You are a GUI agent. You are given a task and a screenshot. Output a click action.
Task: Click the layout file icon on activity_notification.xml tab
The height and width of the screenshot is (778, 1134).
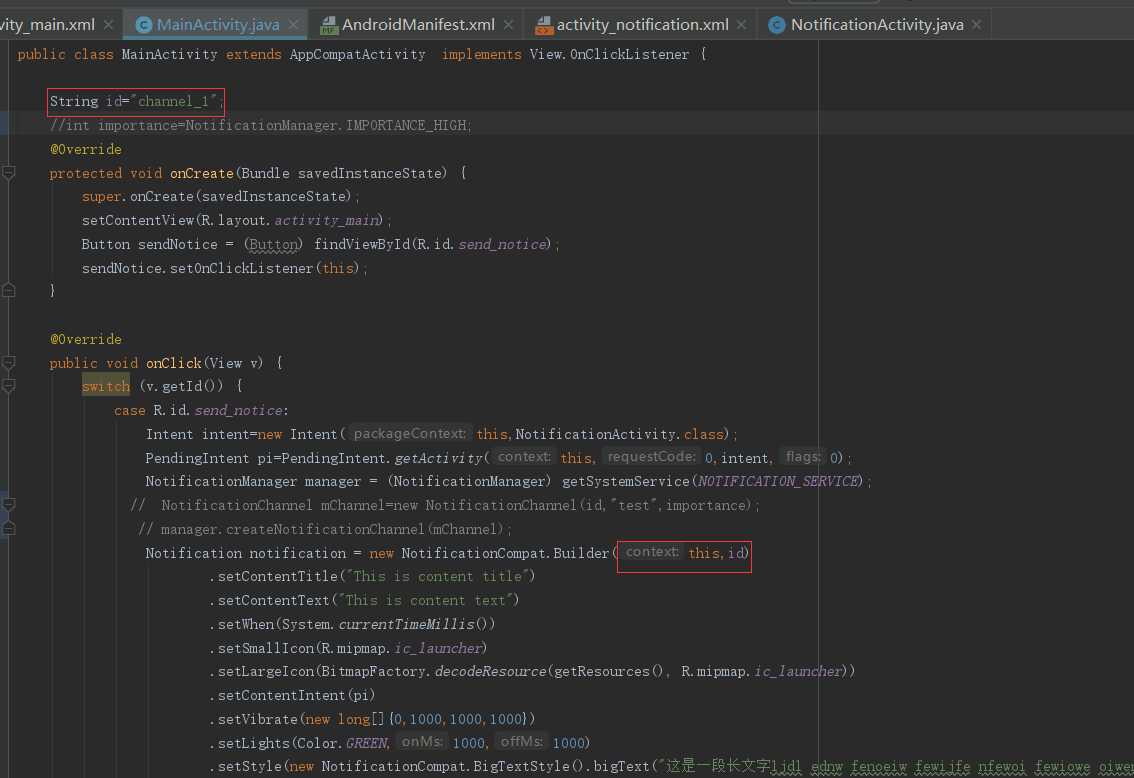tap(543, 25)
